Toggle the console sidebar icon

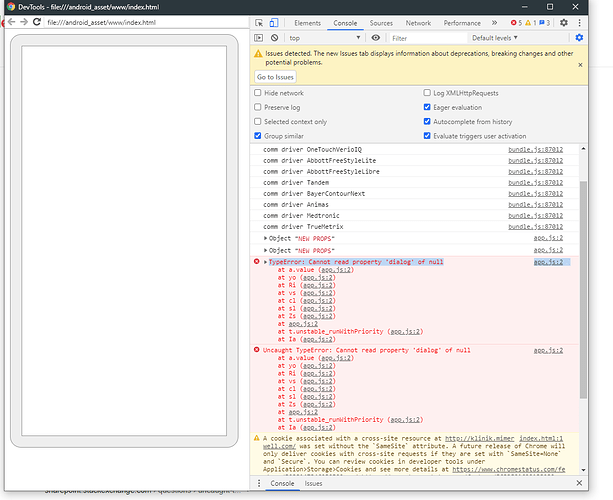click(258, 38)
